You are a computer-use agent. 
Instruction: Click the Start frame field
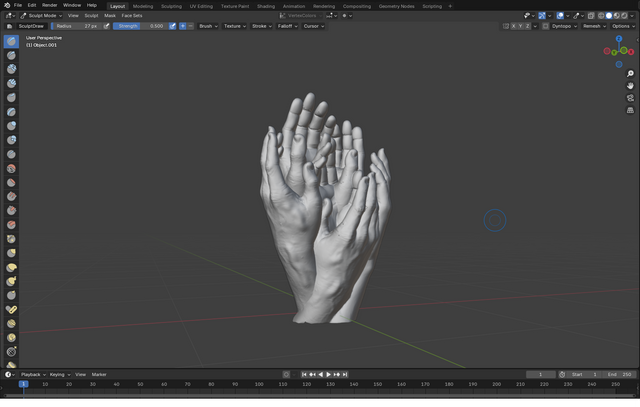pyautogui.click(x=583, y=374)
